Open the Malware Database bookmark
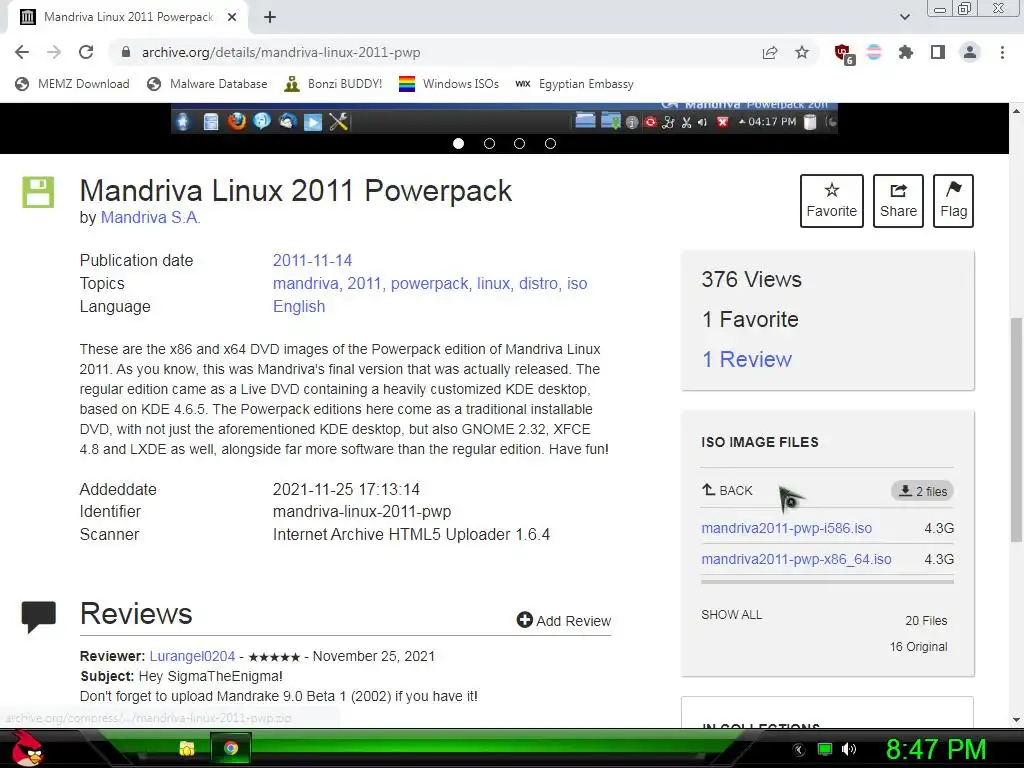This screenshot has height=768, width=1024. (x=208, y=84)
